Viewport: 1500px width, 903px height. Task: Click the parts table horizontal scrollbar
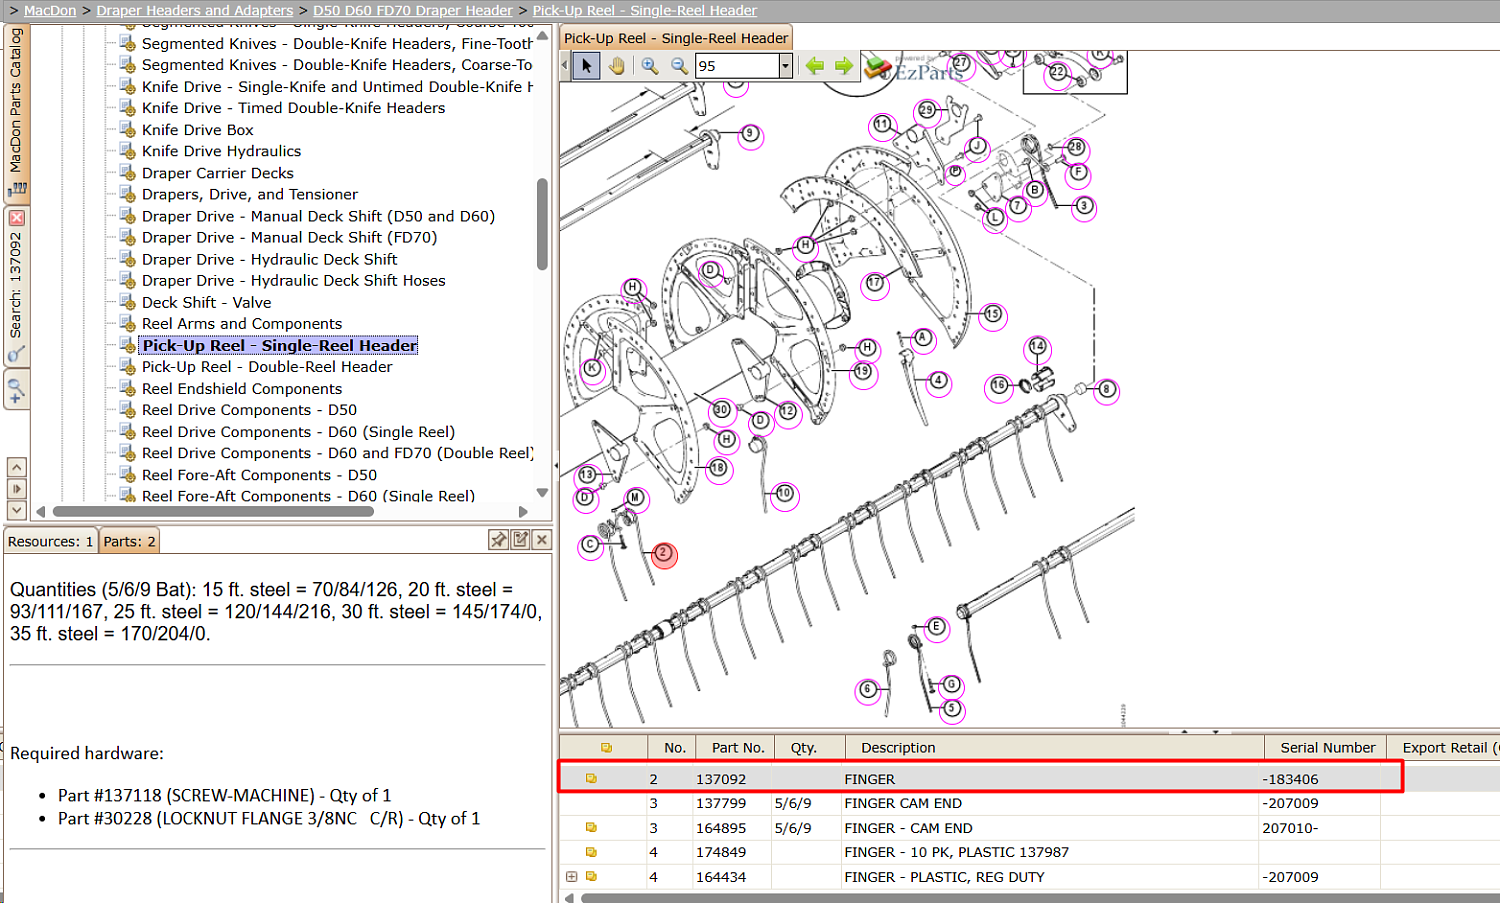click(x=1040, y=897)
